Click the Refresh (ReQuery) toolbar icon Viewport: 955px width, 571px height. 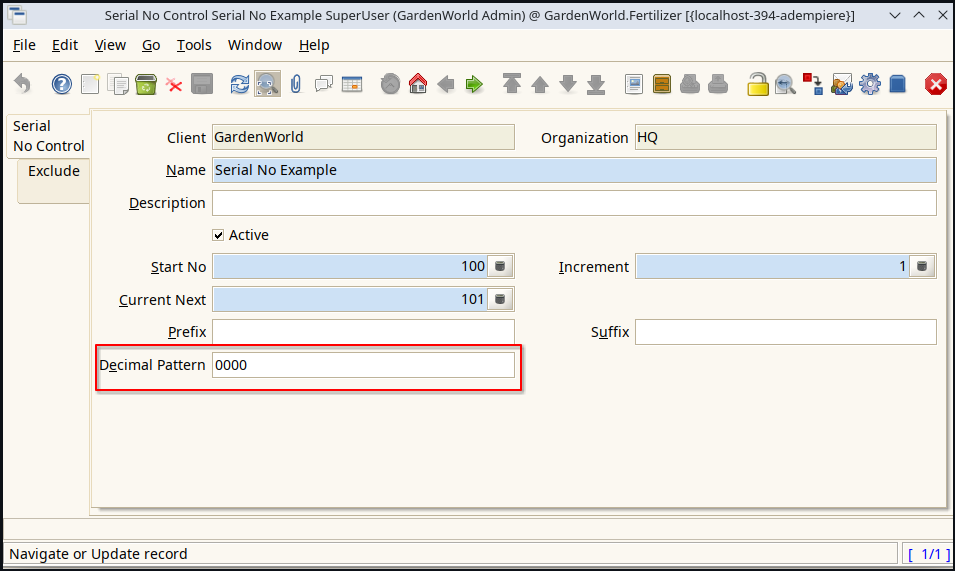coord(240,85)
